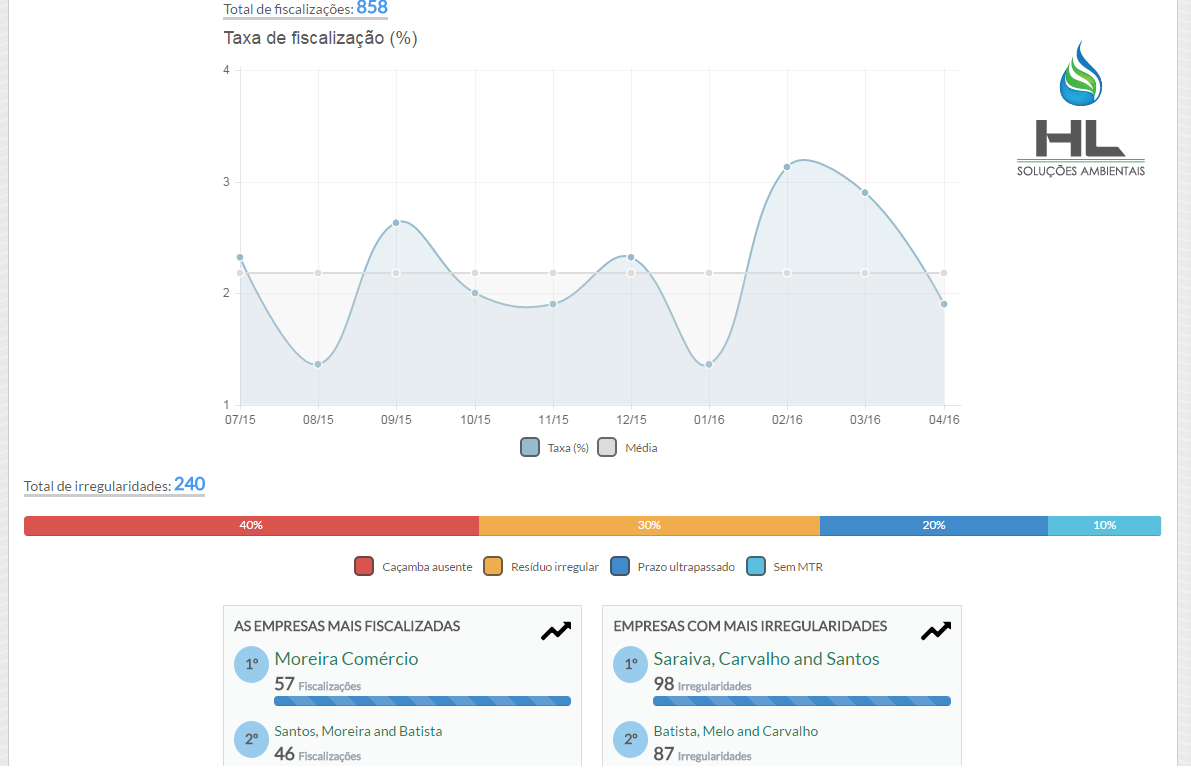The height and width of the screenshot is (771, 1191).
Task: Click trending arrow icon in Empresas Com Mais Irregularidades
Action: [936, 631]
